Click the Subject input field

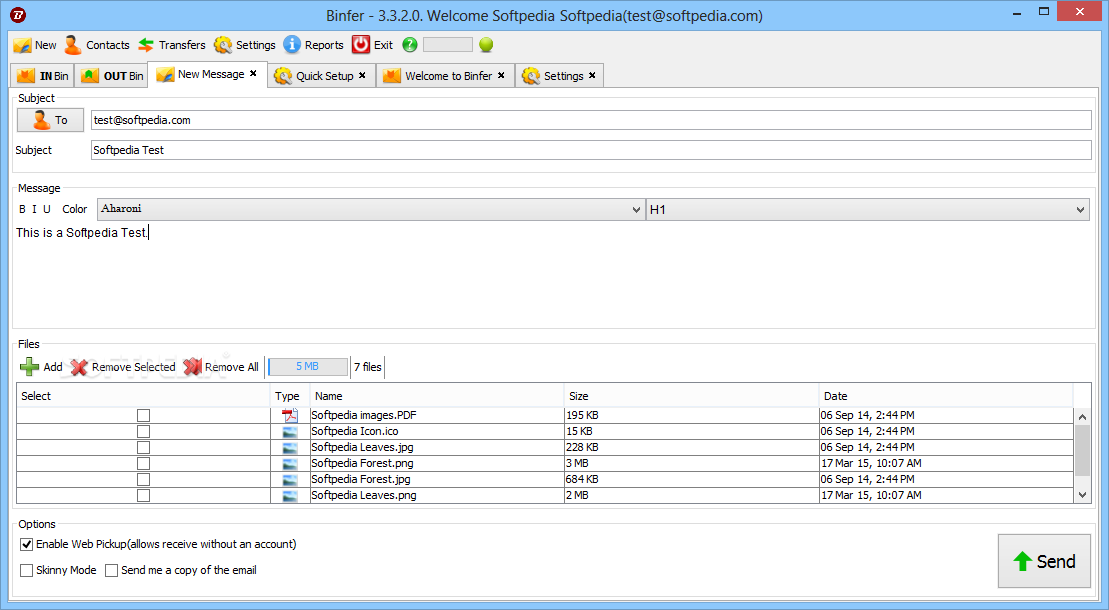591,150
